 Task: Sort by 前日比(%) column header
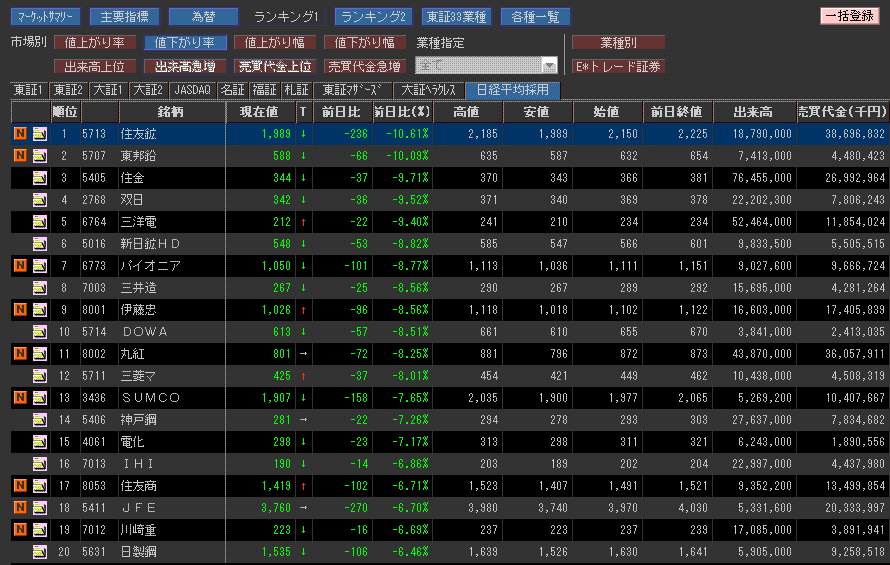[x=401, y=111]
